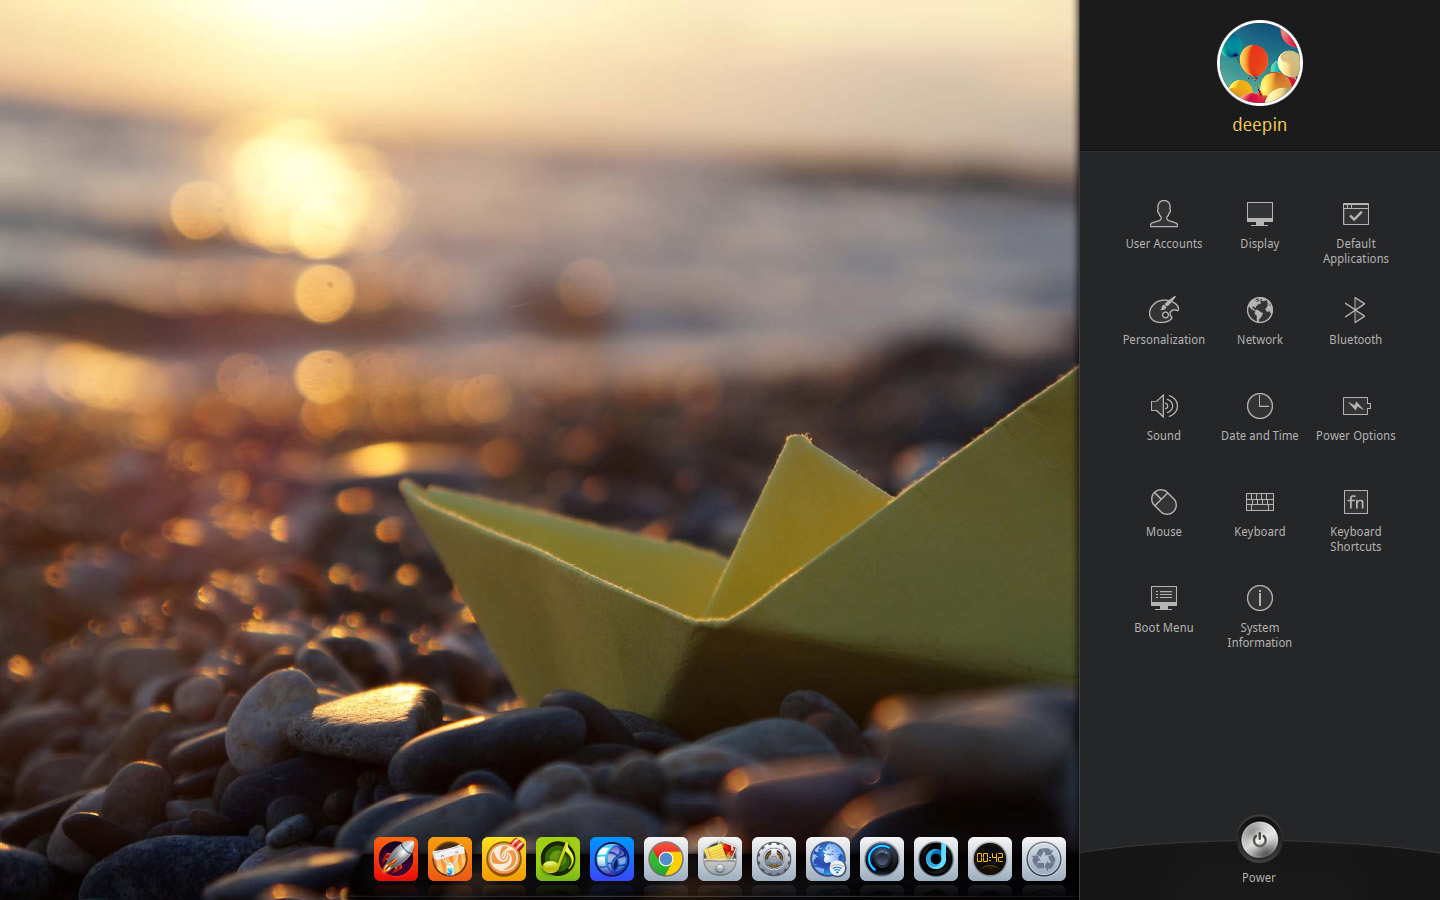Open Keyboard Shortcuts settings
Viewport: 1440px width, 900px height.
coord(1355,520)
